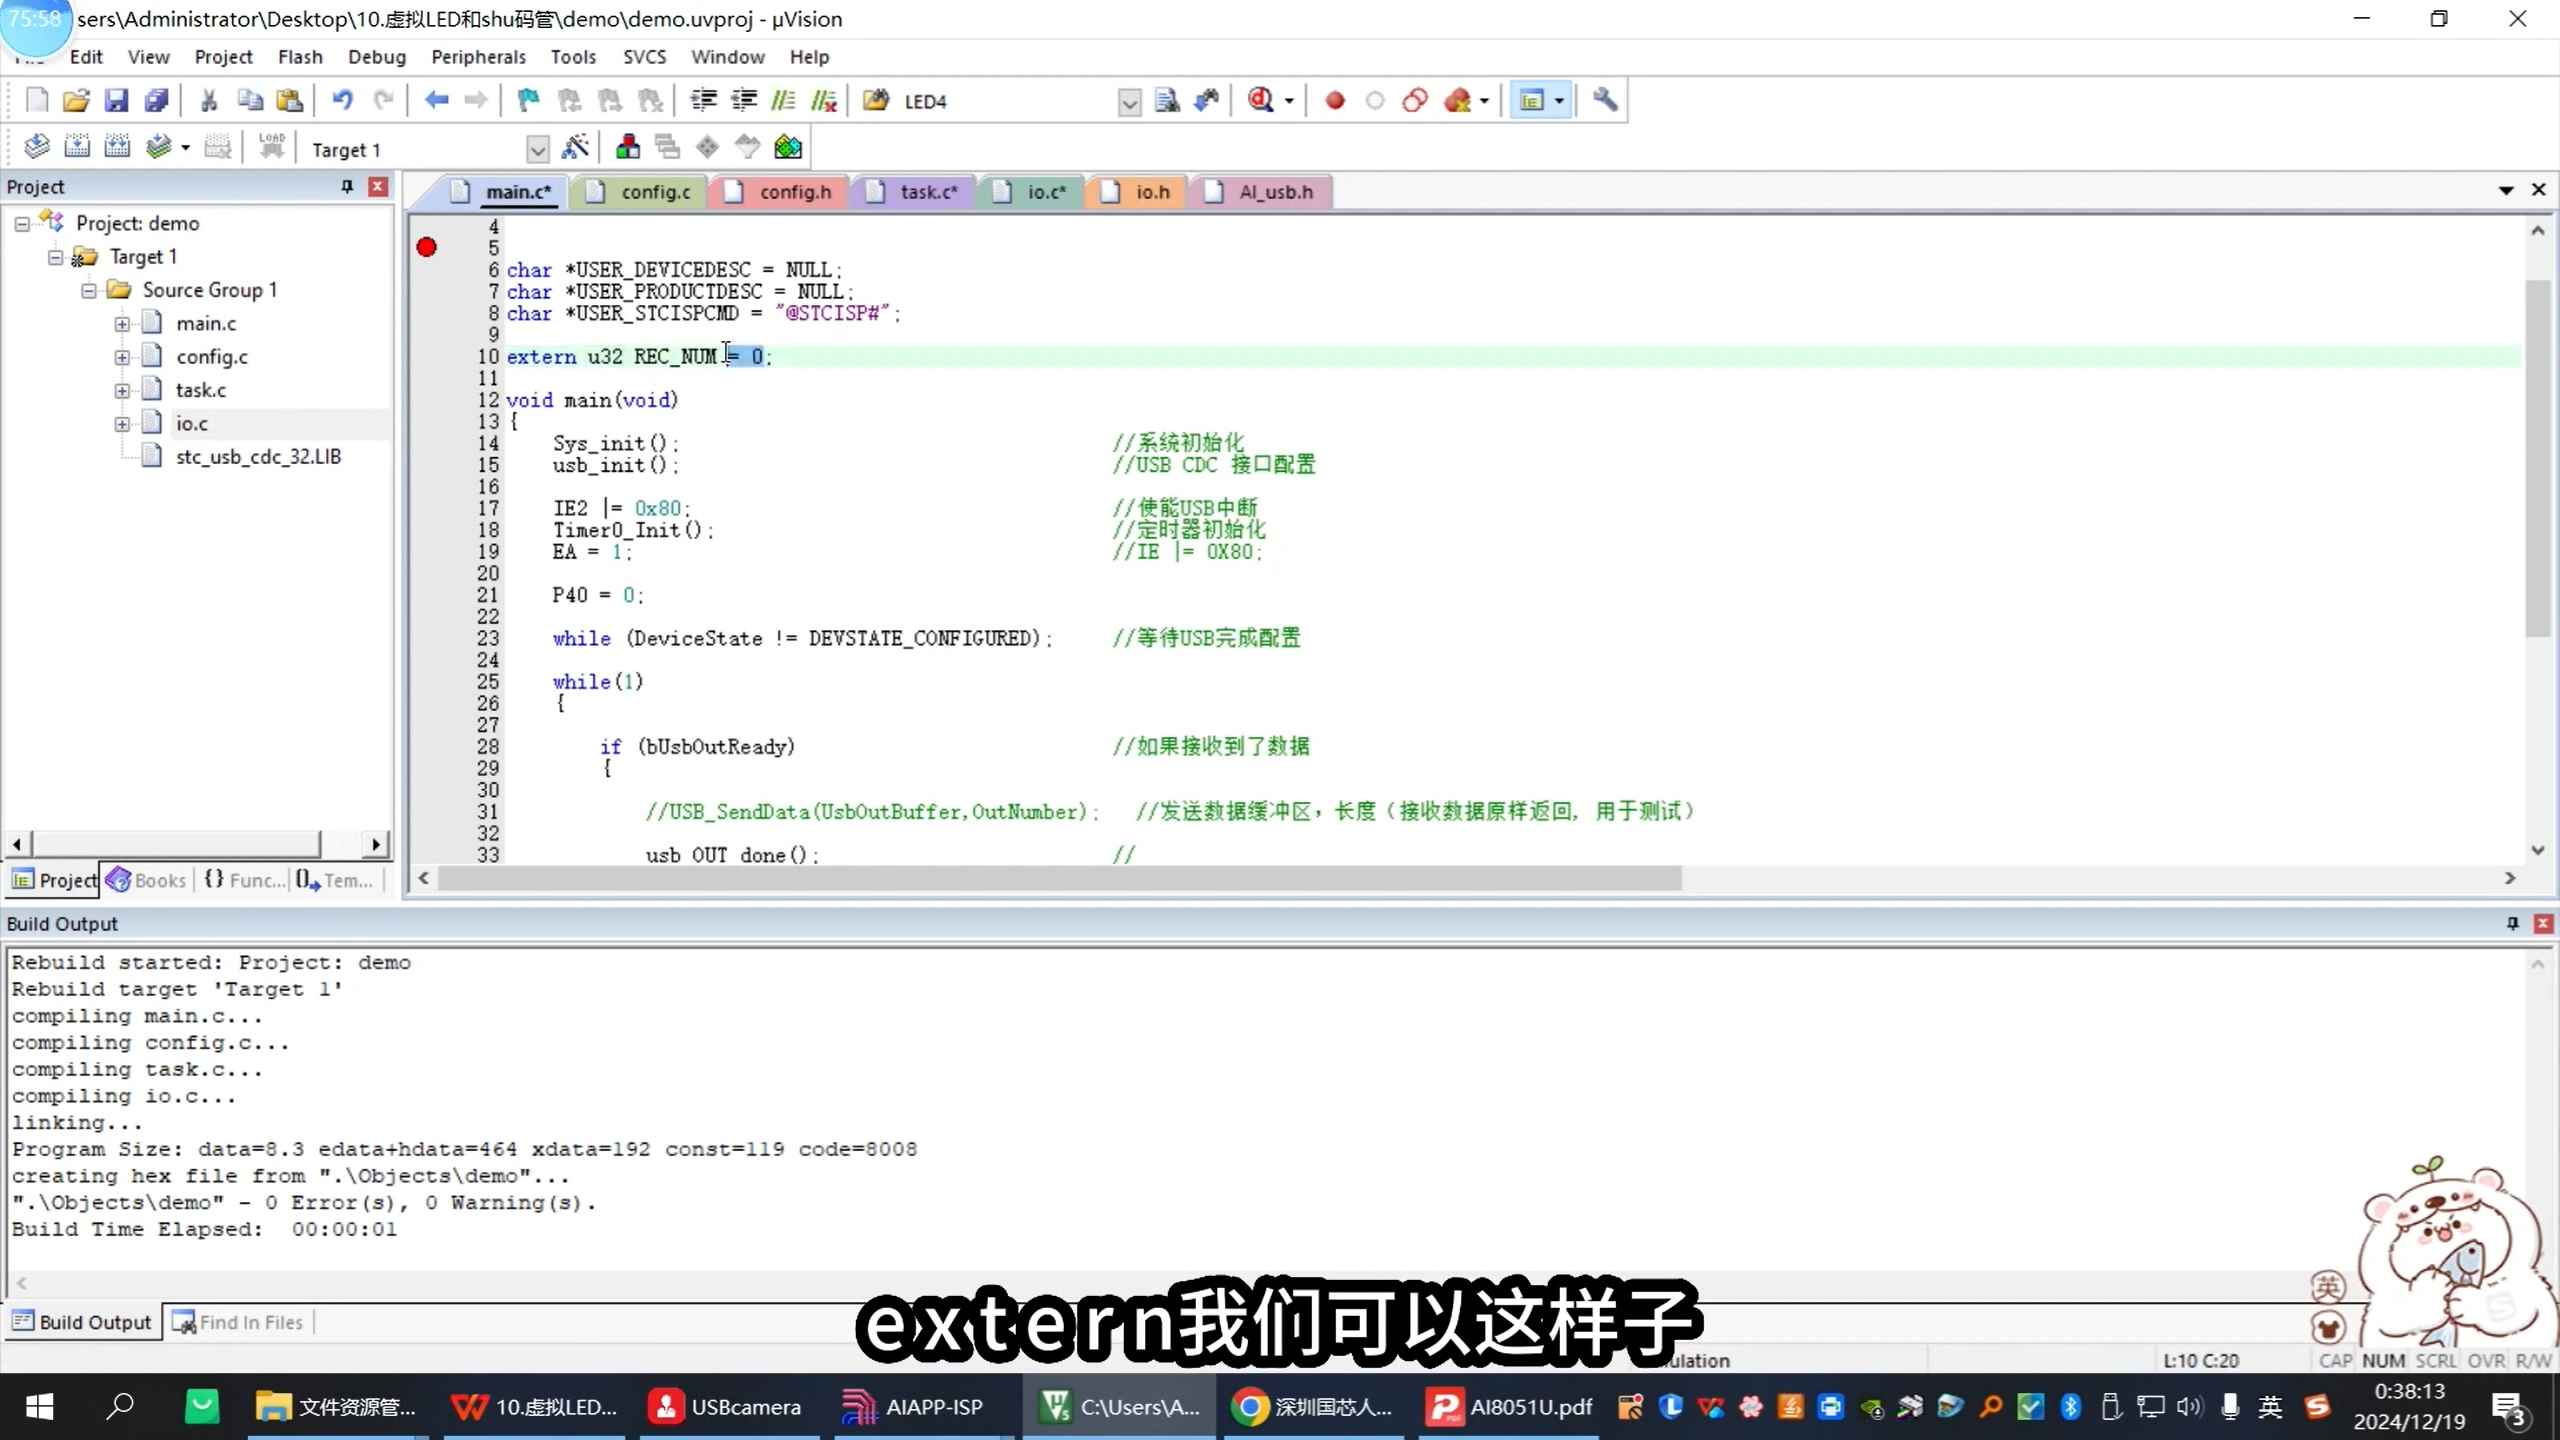2560x1440 pixels.
Task: Pin the Project panel
Action: pos(346,186)
